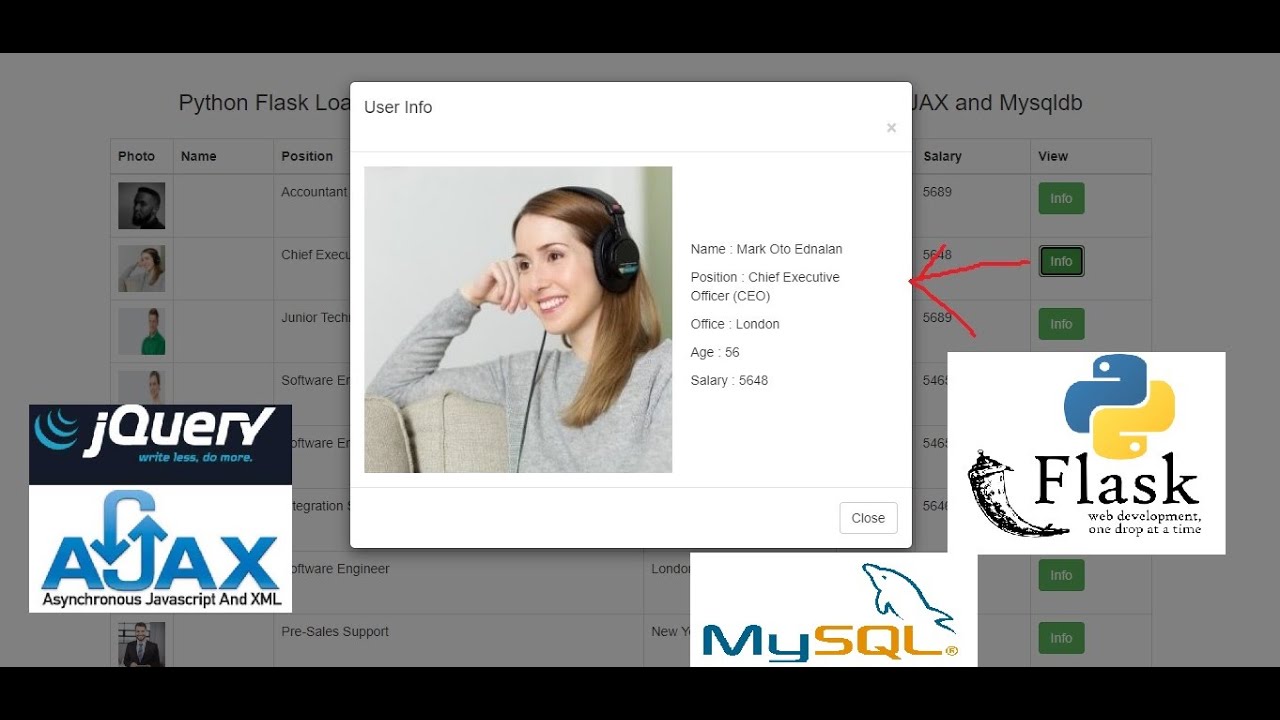1280x720 pixels.
Task: Click the 'User Info' modal title
Action: (398, 107)
